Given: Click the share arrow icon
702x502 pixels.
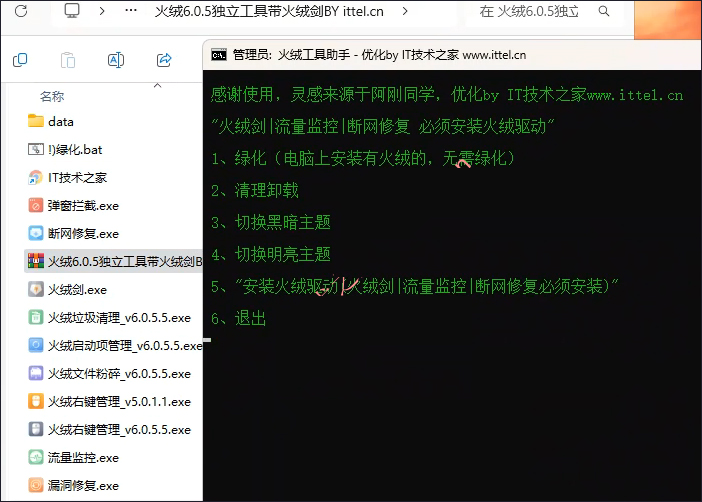Looking at the screenshot, I should tap(164, 60).
